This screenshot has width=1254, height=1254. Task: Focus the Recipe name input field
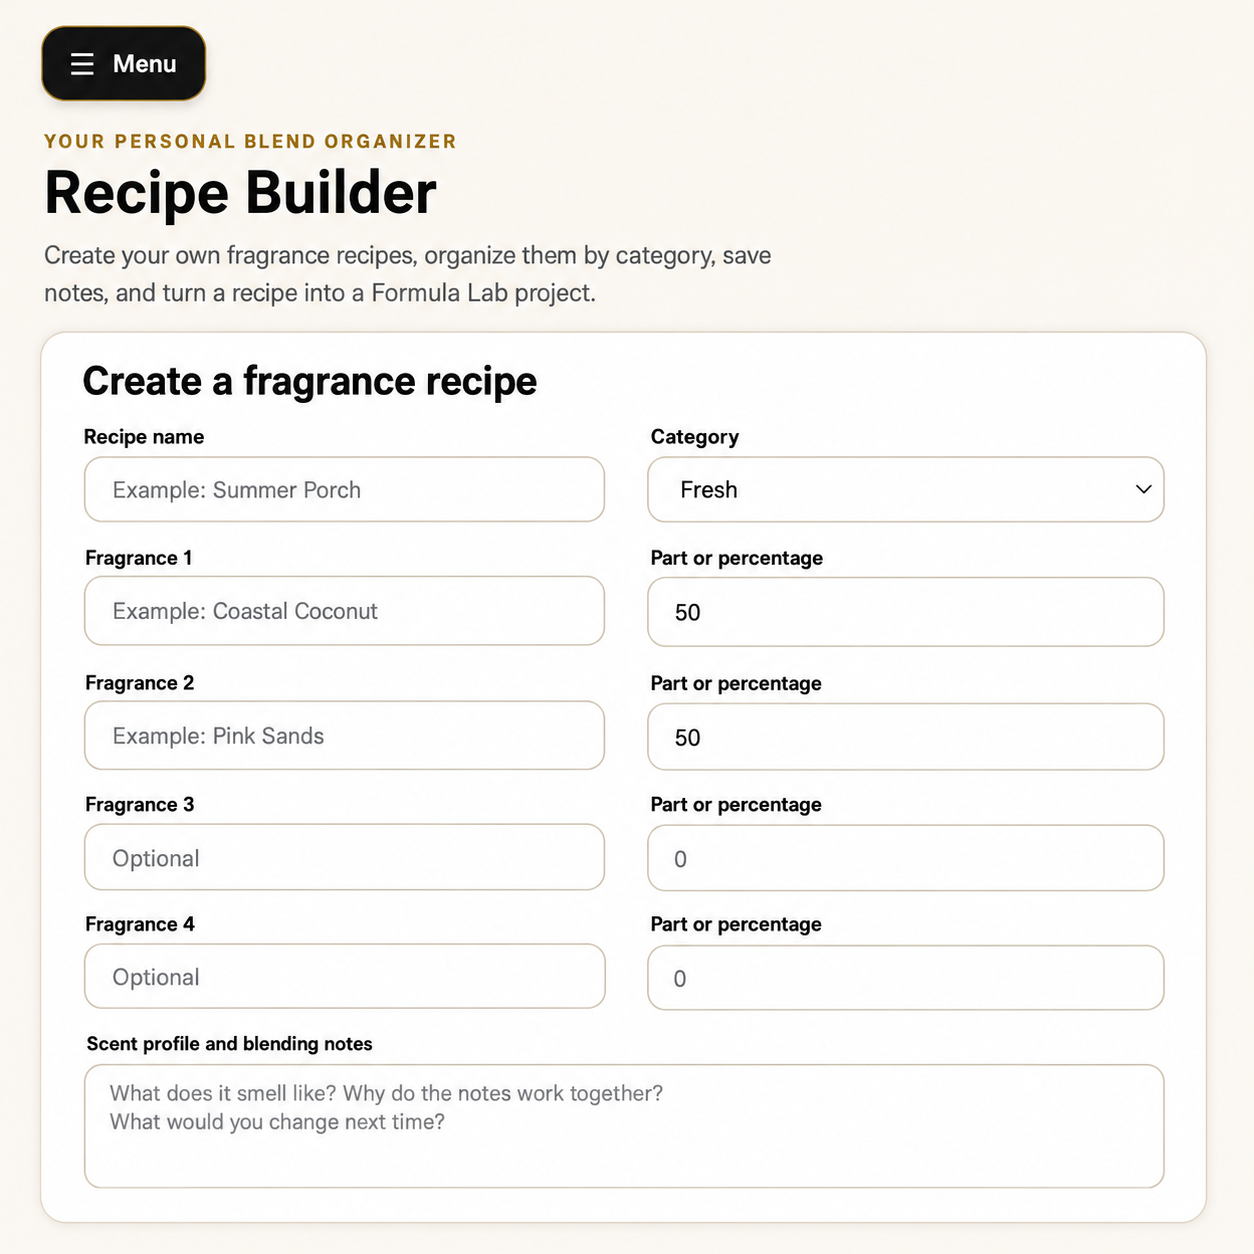point(345,490)
